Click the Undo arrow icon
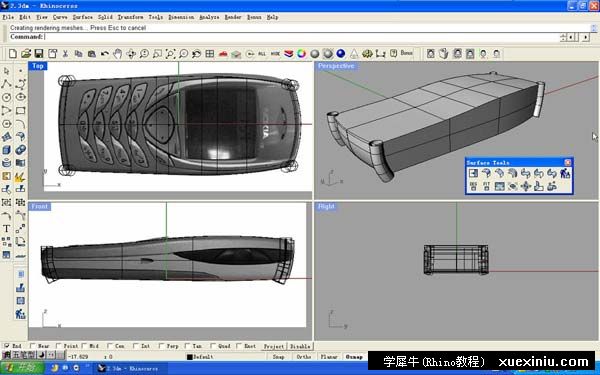The width and height of the screenshot is (600, 375). [104, 54]
